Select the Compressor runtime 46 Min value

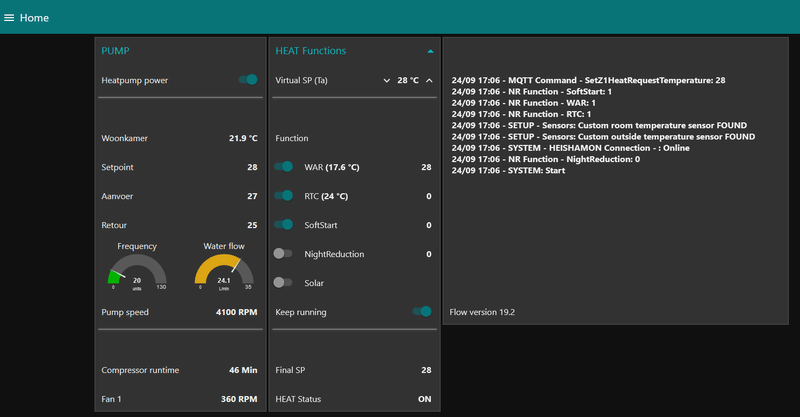[243, 370]
